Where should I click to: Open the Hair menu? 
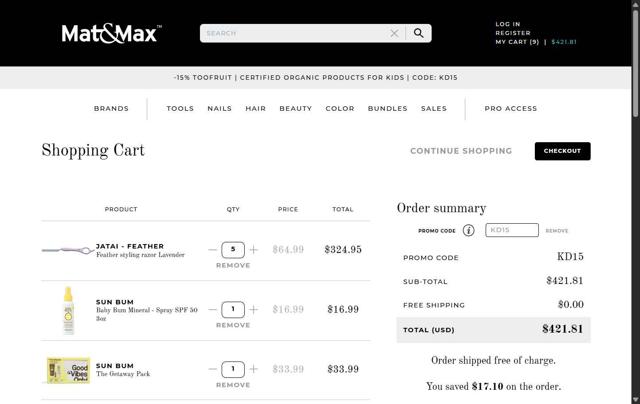256,109
